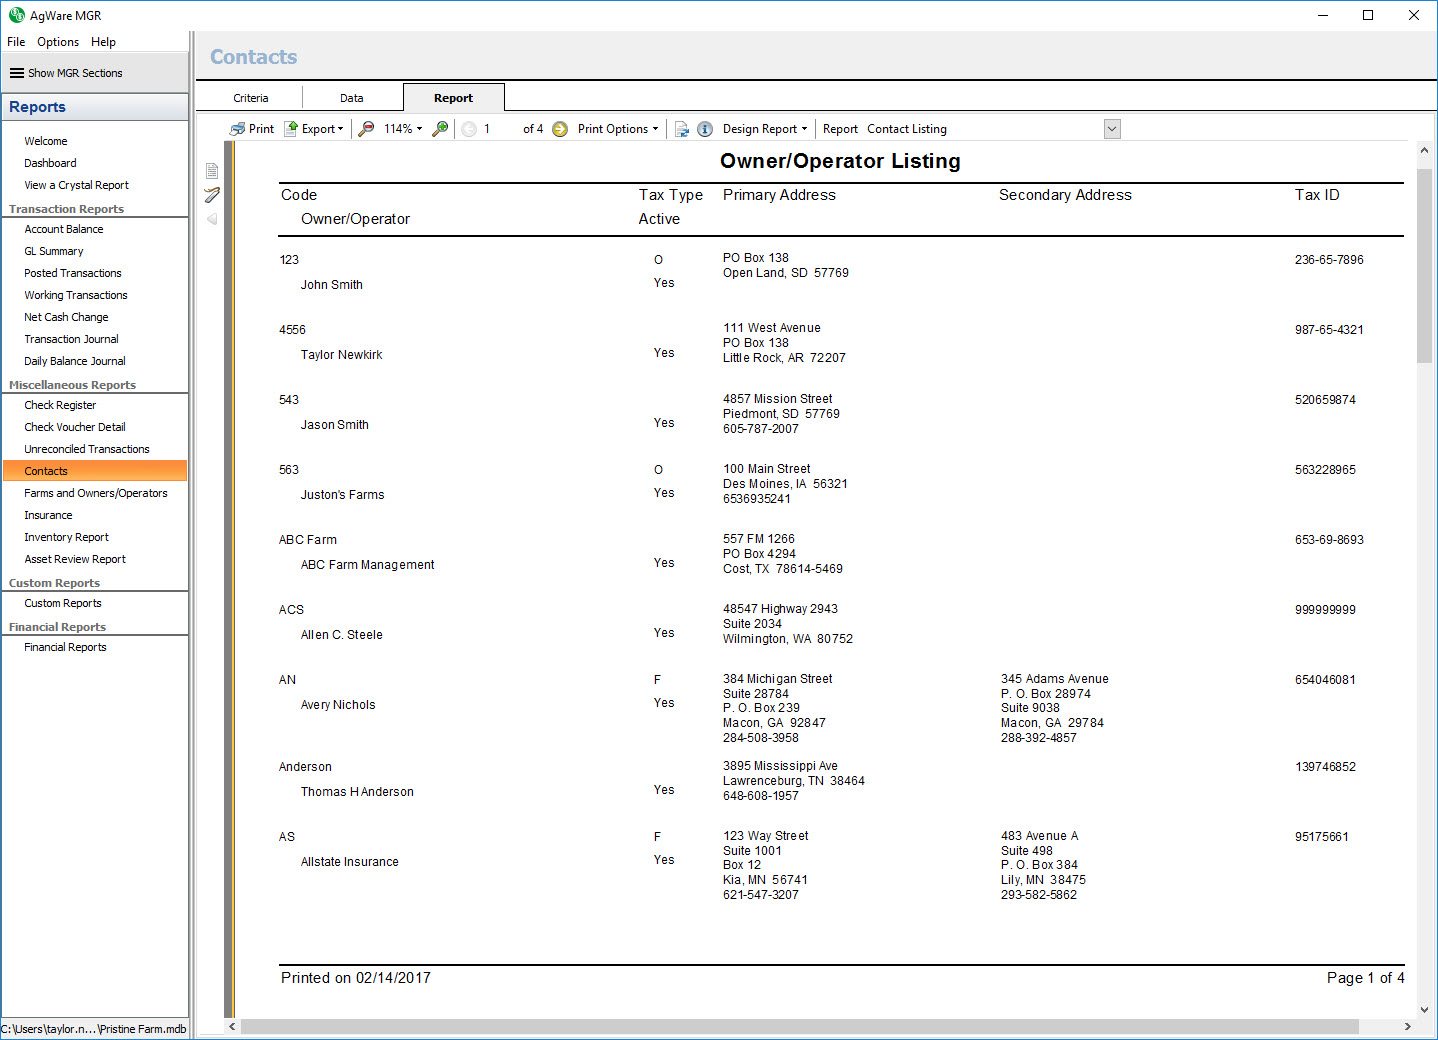Click the Print button in report toolbar
Image resolution: width=1438 pixels, height=1040 pixels.
click(x=251, y=129)
